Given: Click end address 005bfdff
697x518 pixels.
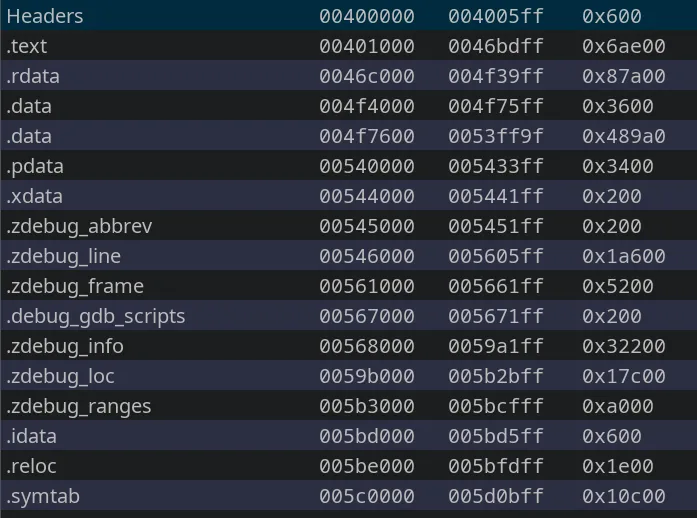Looking at the screenshot, I should click(x=496, y=466).
